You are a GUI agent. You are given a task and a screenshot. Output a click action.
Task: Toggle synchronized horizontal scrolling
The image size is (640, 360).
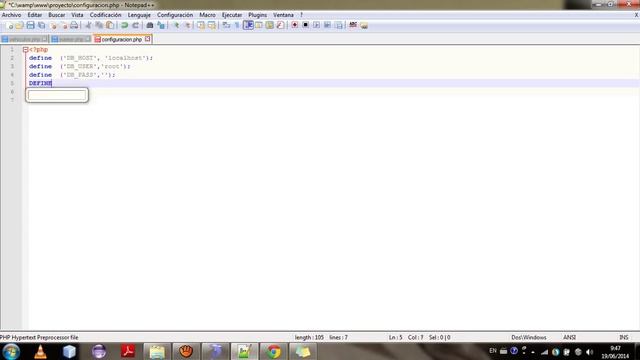(x=212, y=25)
